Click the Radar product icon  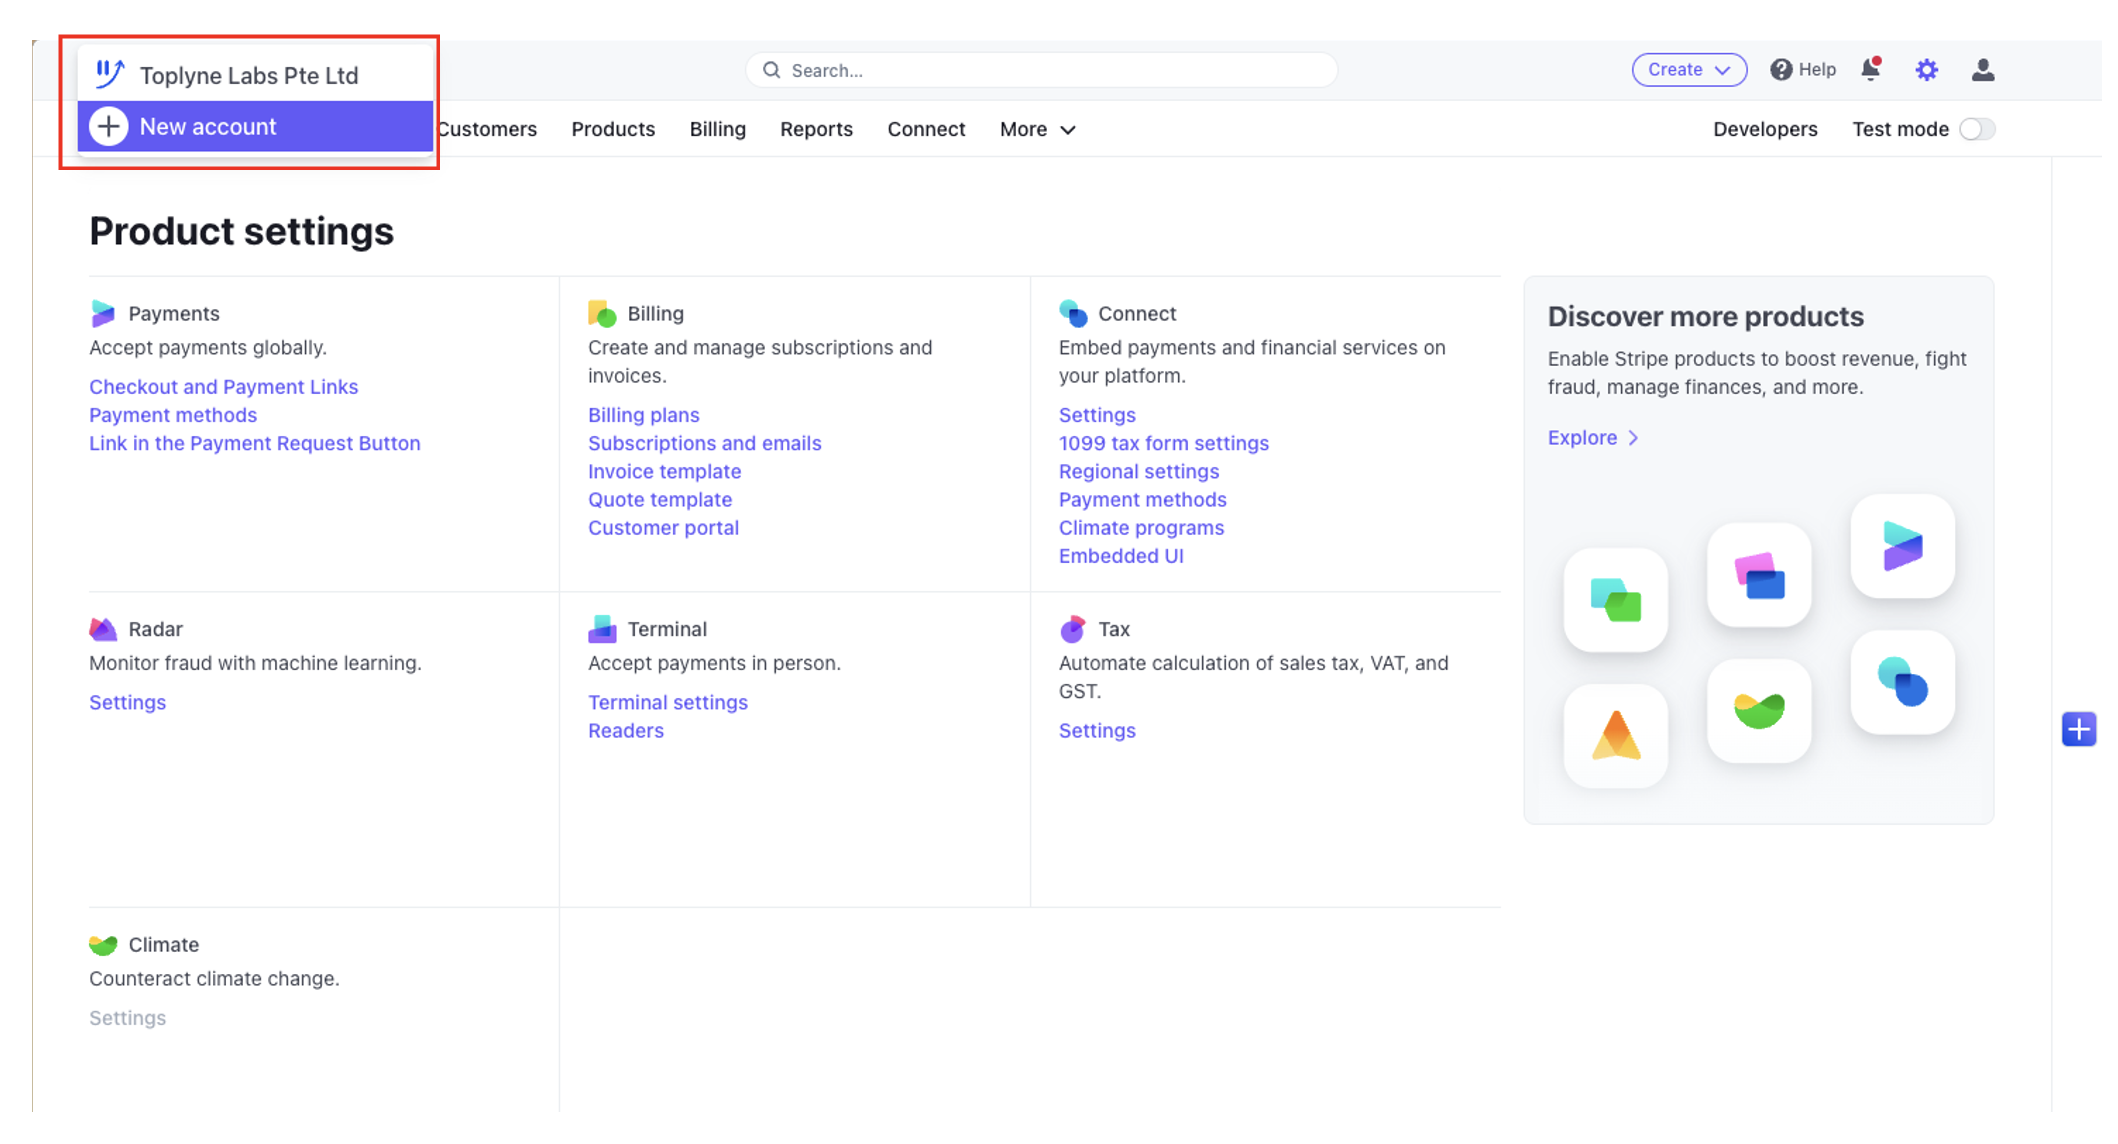point(103,629)
